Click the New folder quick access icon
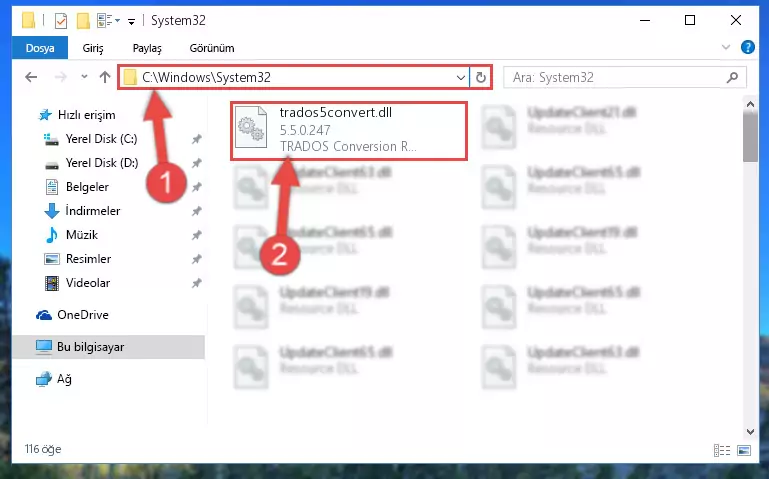Image resolution: width=769 pixels, height=479 pixels. [83, 21]
